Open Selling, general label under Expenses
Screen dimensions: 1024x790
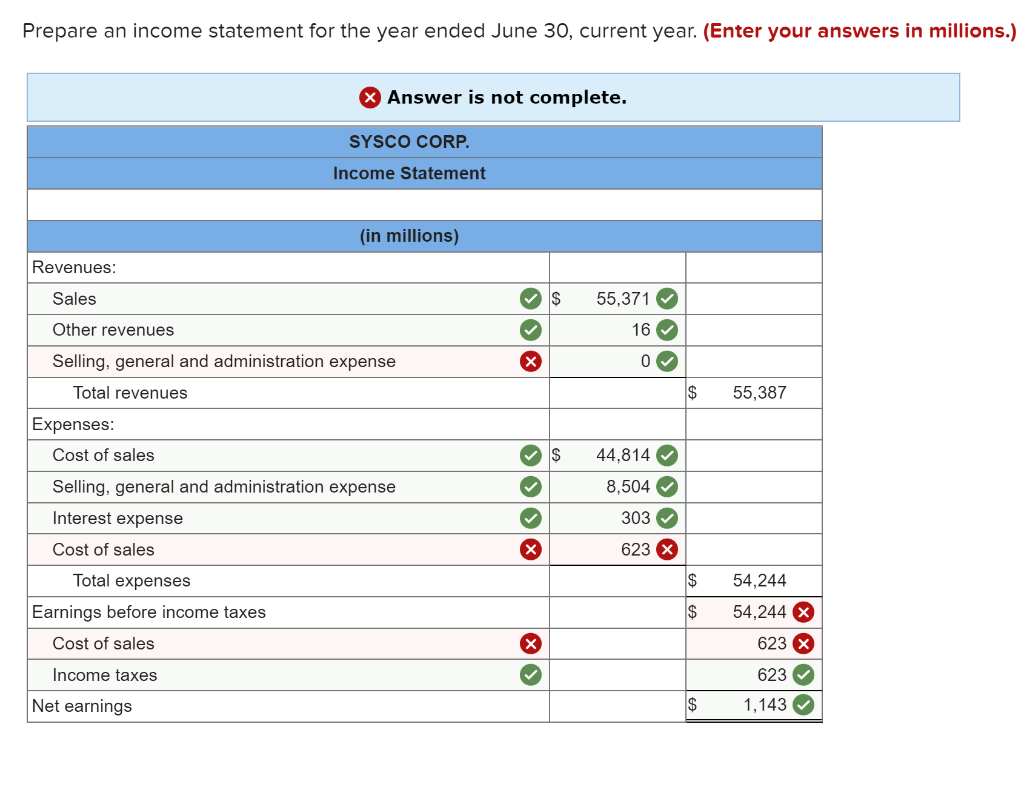coord(288,486)
